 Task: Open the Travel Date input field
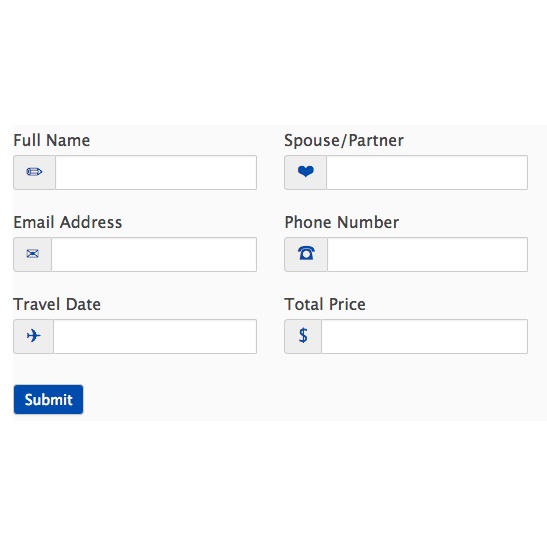155,336
